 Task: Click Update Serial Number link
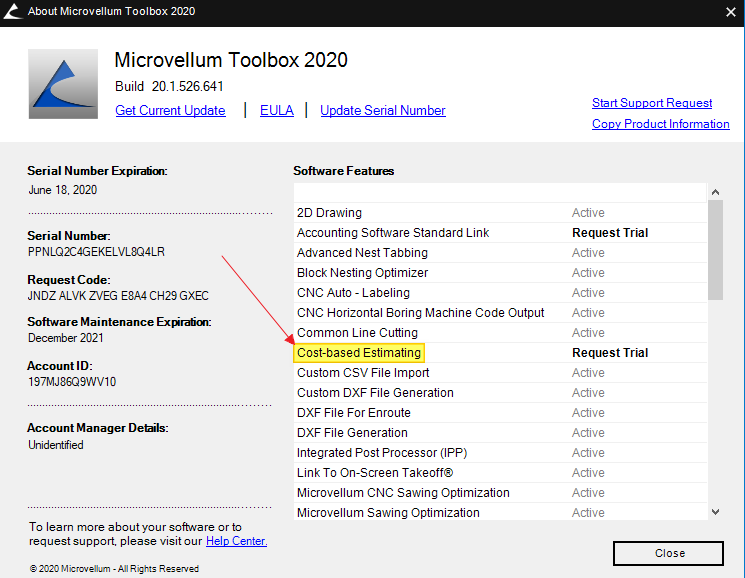click(382, 110)
